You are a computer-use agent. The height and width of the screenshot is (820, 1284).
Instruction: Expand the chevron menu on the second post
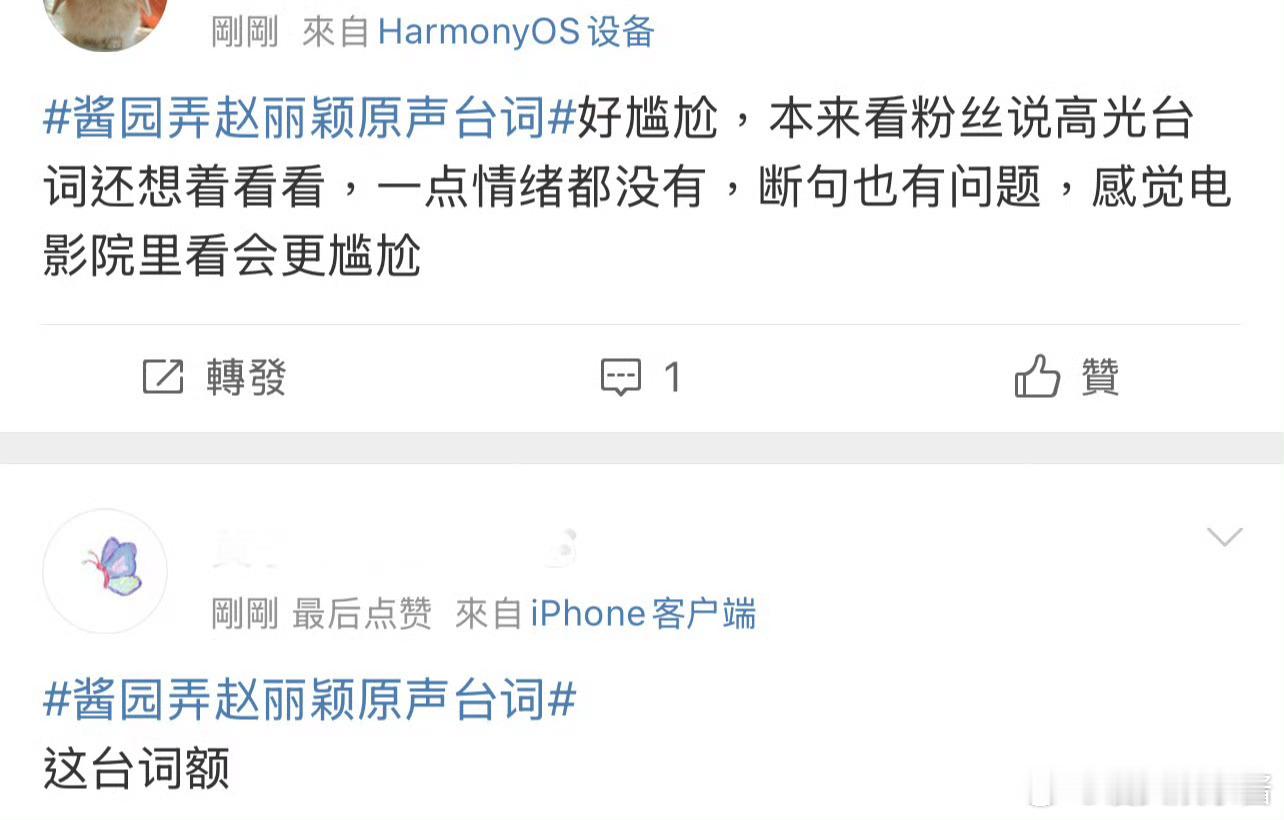click(1224, 537)
